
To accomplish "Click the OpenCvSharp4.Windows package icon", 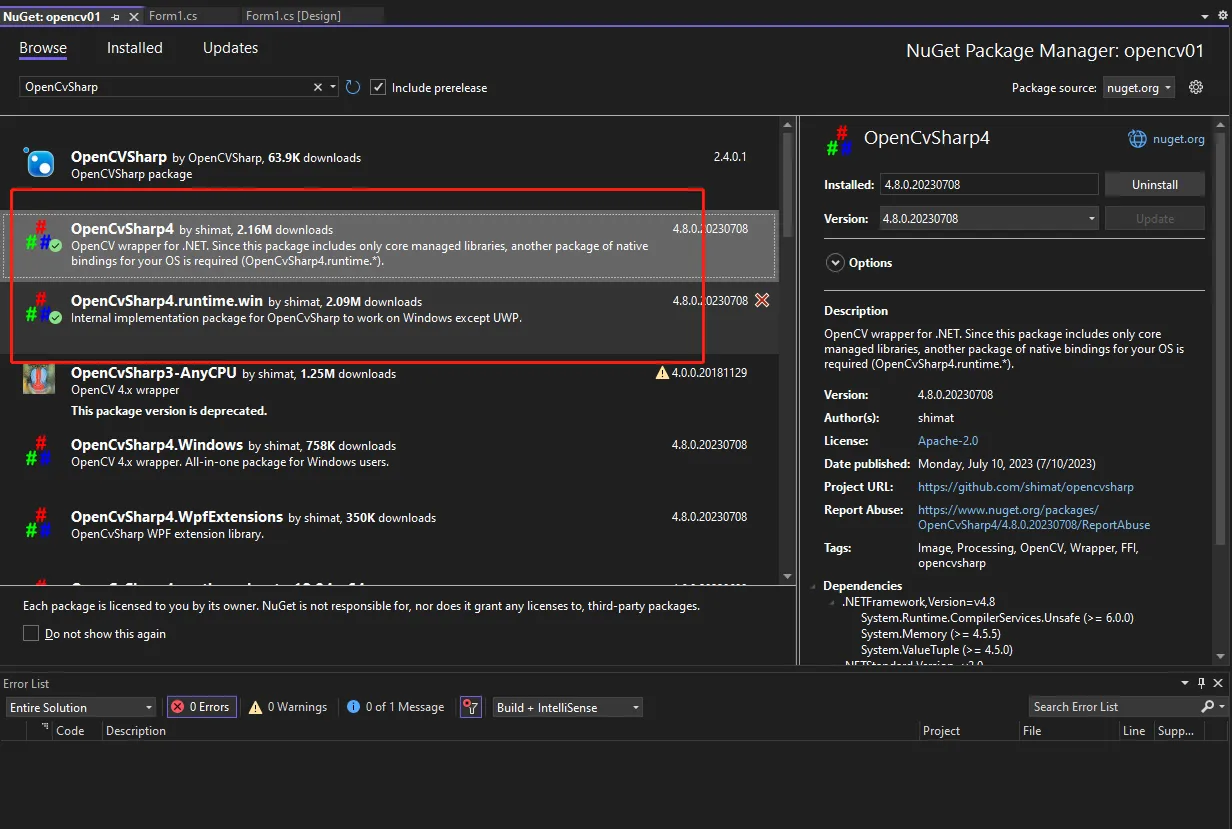I will (x=39, y=451).
